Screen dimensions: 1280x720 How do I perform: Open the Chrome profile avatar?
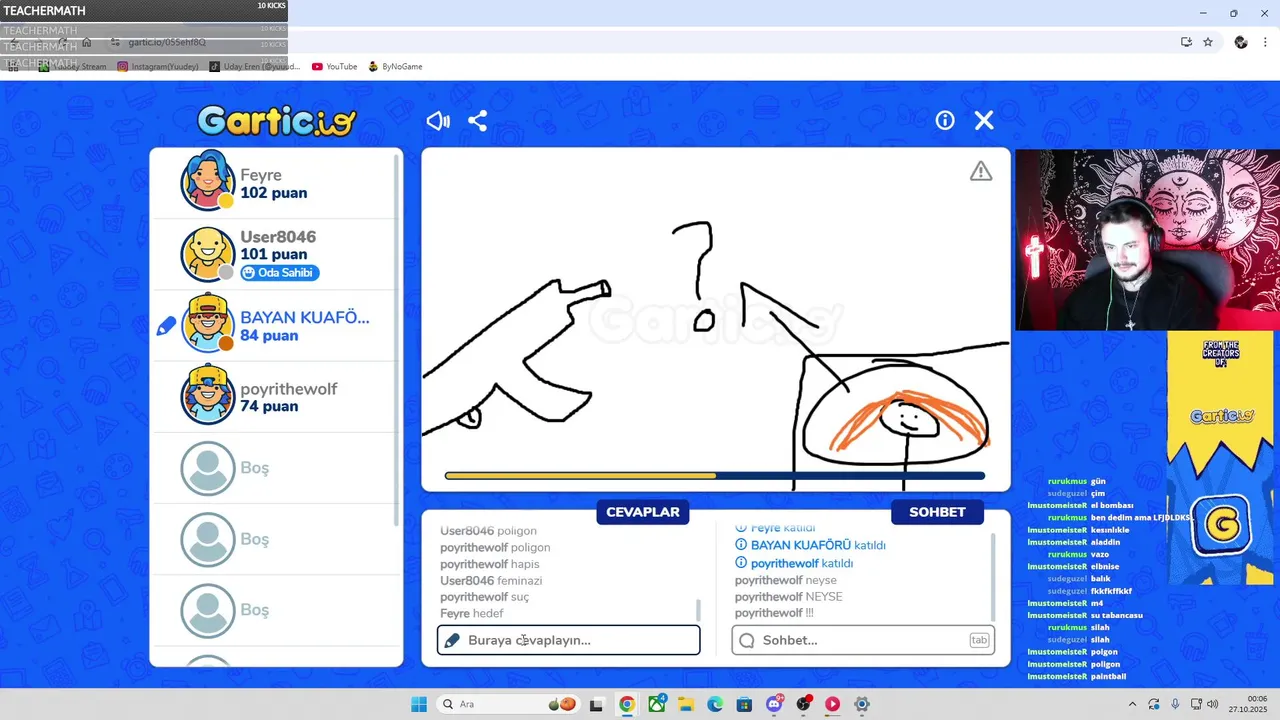[1241, 42]
